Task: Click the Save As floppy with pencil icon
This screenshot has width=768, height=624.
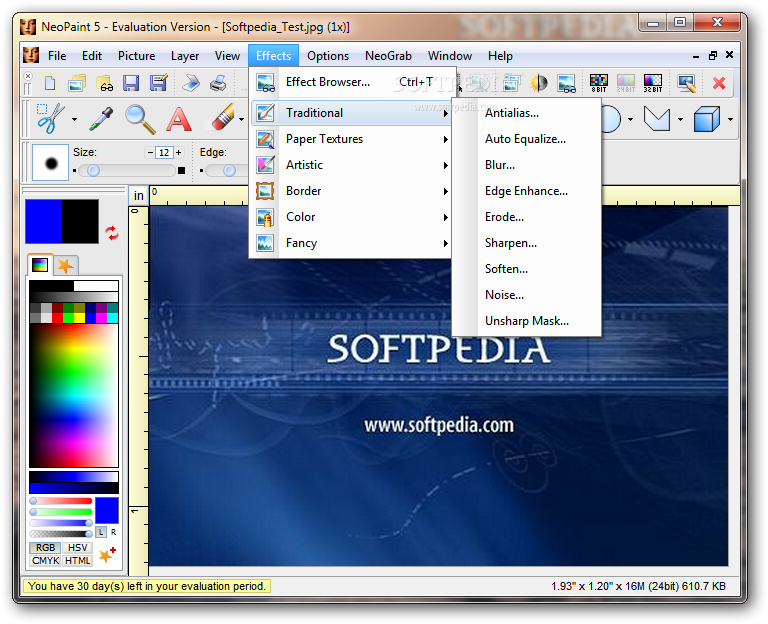Action: point(159,83)
